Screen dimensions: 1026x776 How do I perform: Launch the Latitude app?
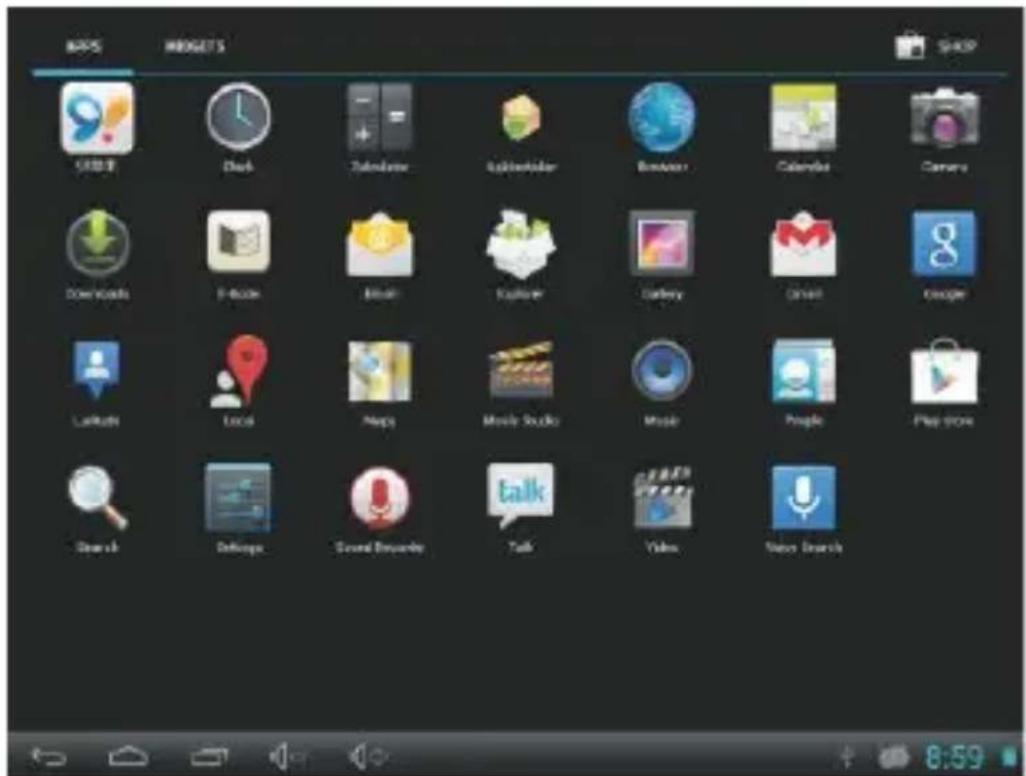click(96, 370)
